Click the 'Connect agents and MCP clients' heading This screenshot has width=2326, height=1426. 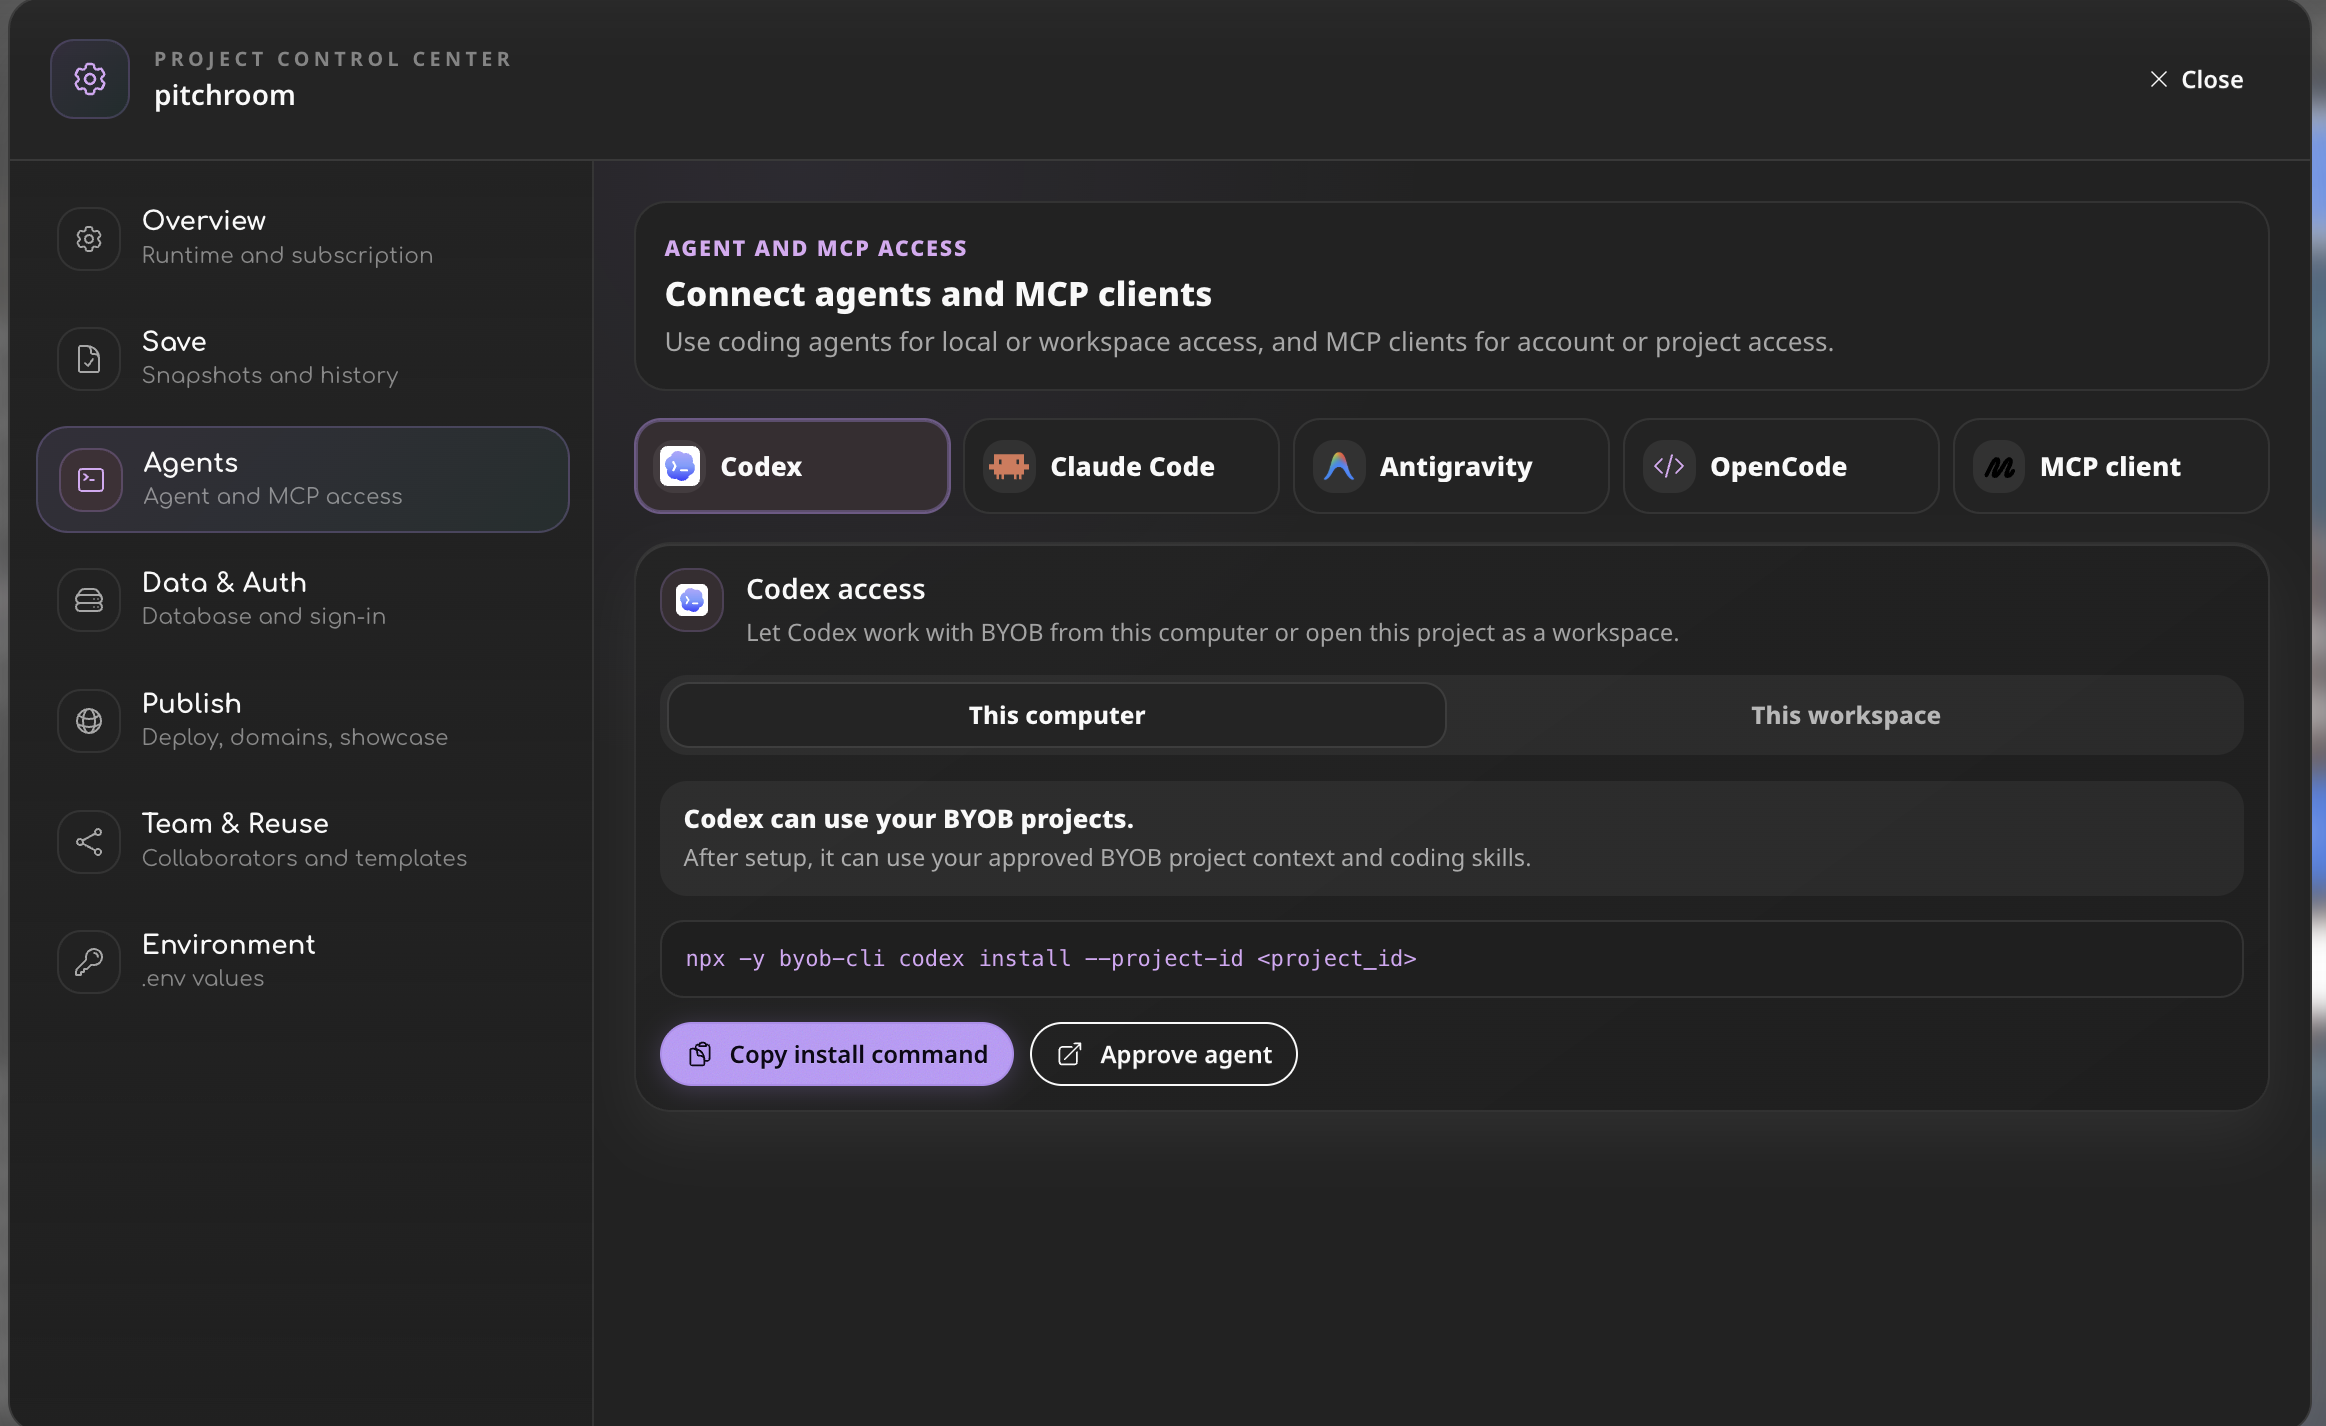click(938, 294)
